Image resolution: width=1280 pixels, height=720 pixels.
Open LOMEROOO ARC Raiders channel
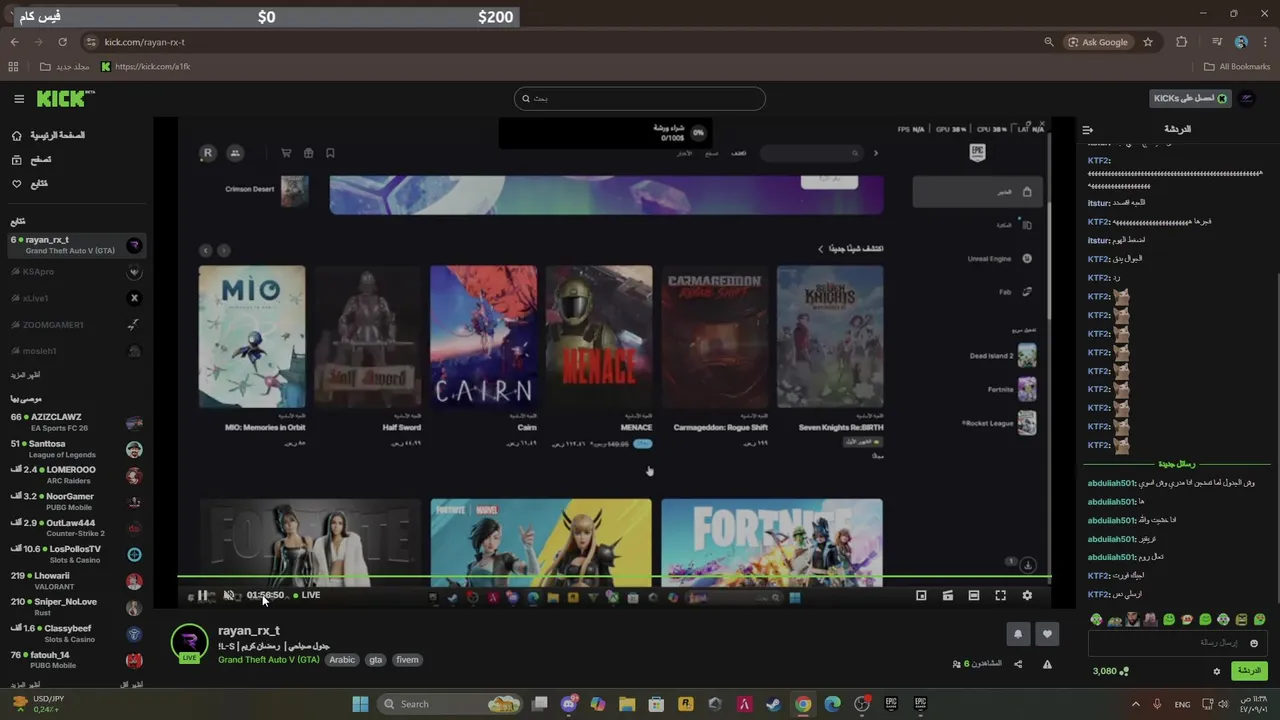(76, 475)
